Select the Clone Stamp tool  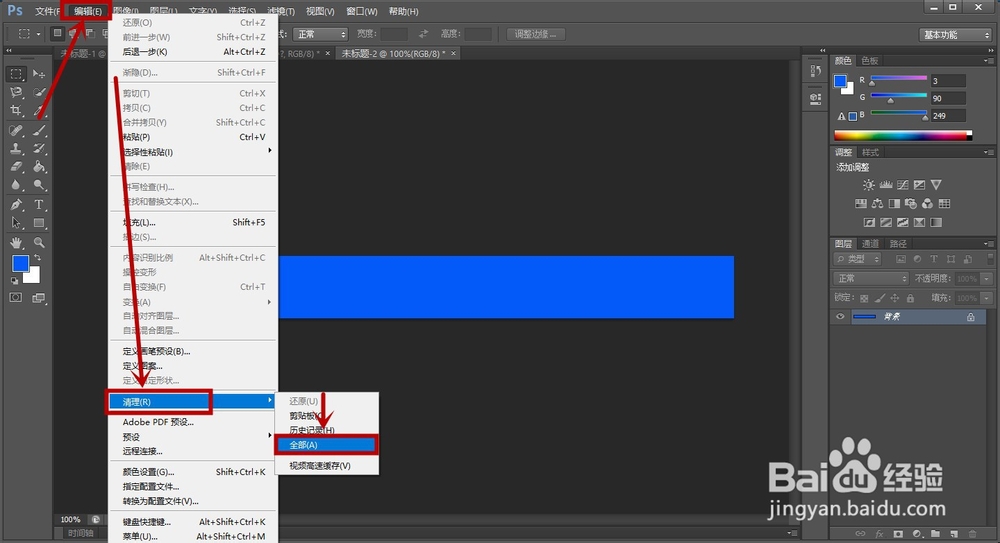coord(16,149)
